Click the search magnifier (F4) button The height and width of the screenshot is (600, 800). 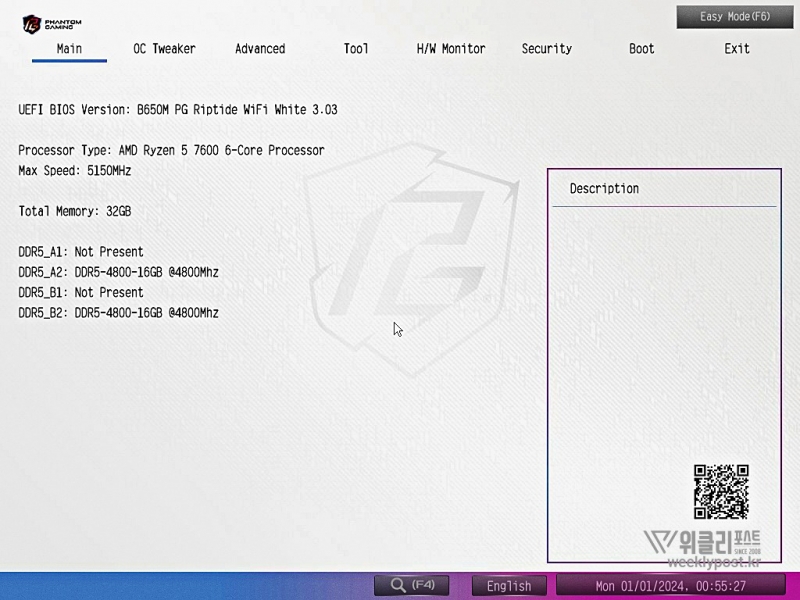(411, 585)
